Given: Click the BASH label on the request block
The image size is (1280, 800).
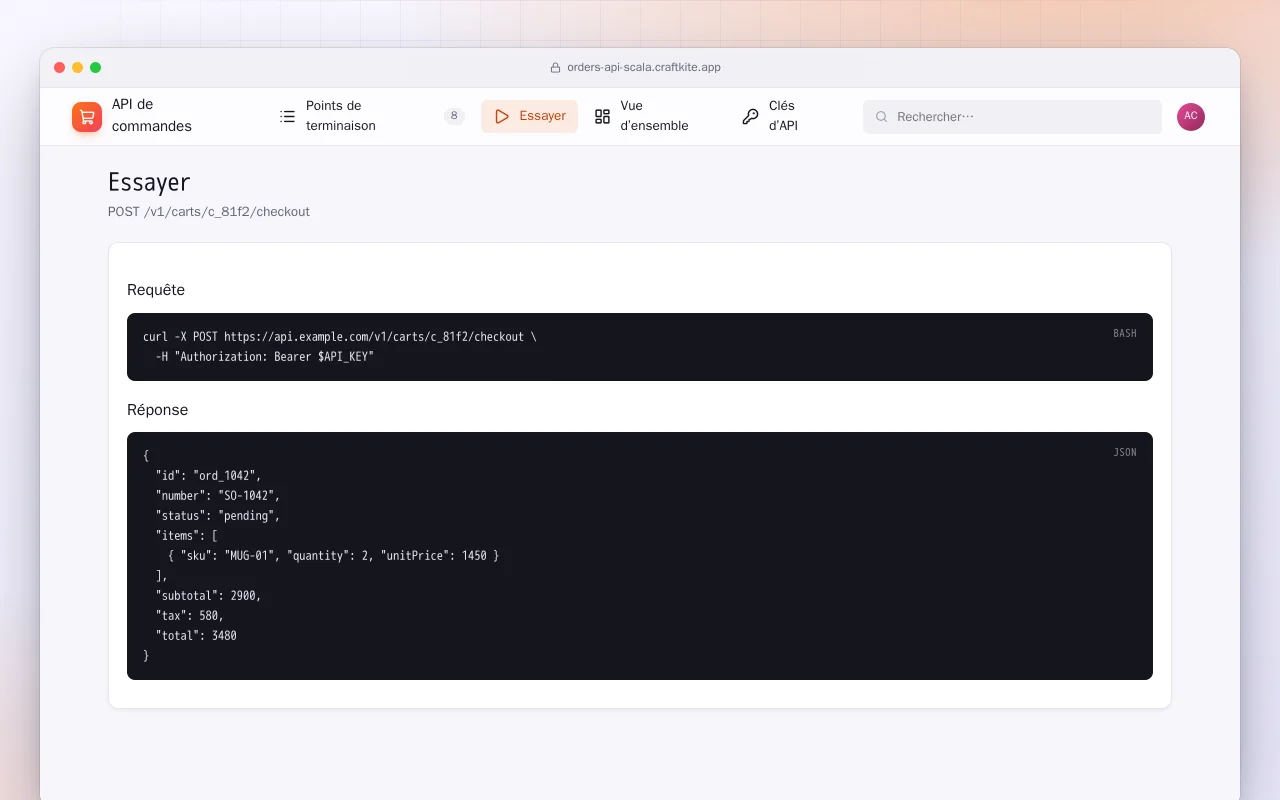Looking at the screenshot, I should click(1125, 334).
